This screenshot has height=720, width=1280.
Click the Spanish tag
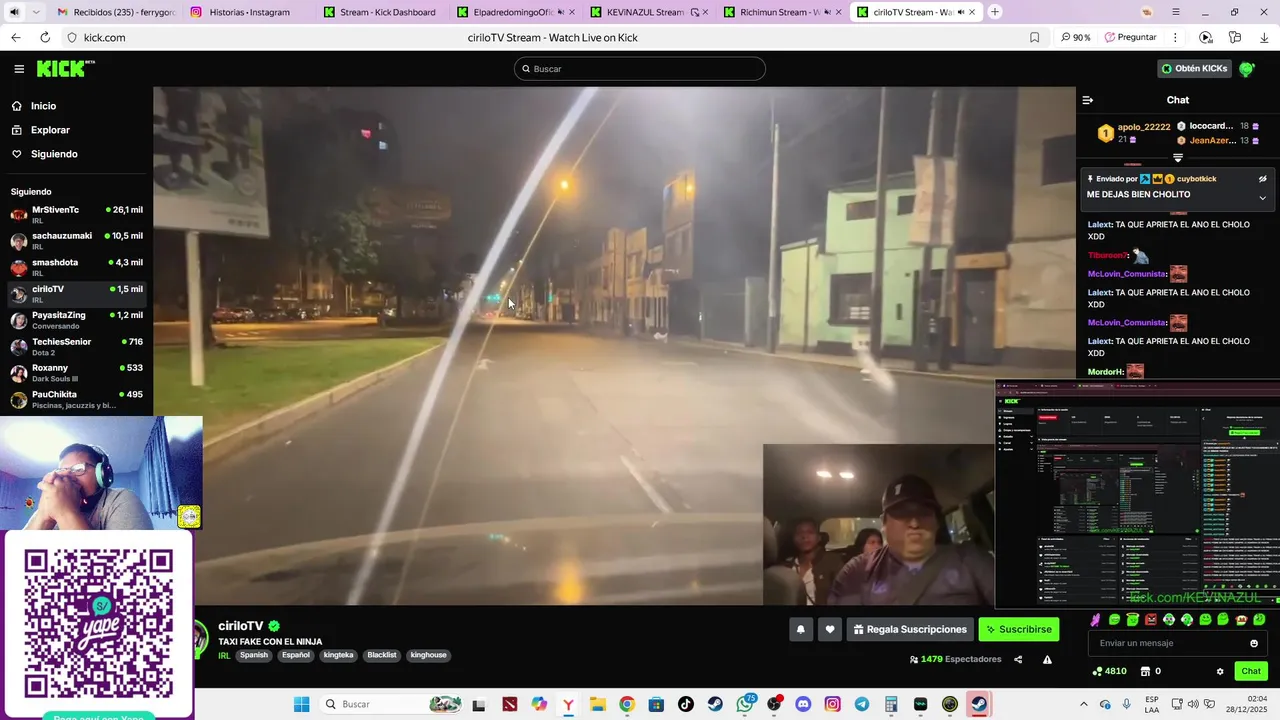point(254,655)
